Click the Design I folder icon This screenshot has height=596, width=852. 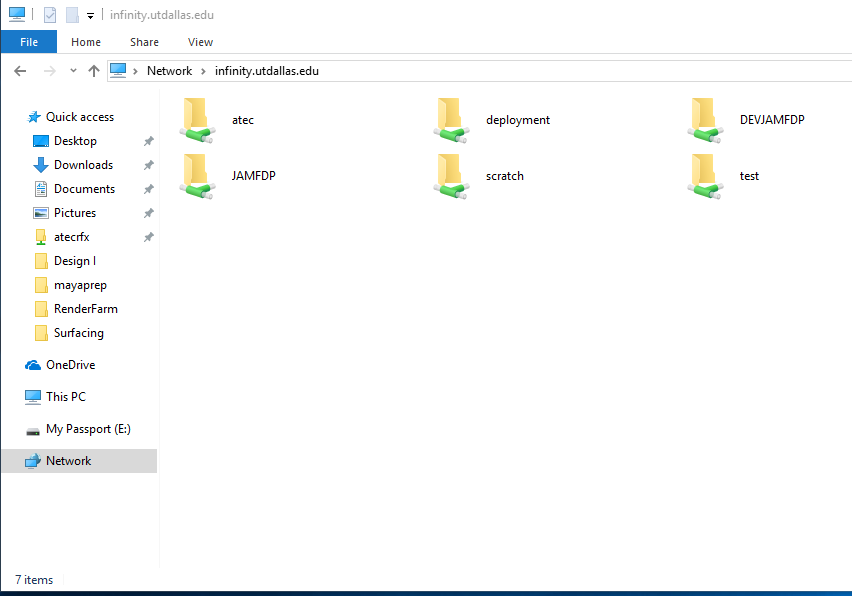(x=41, y=261)
